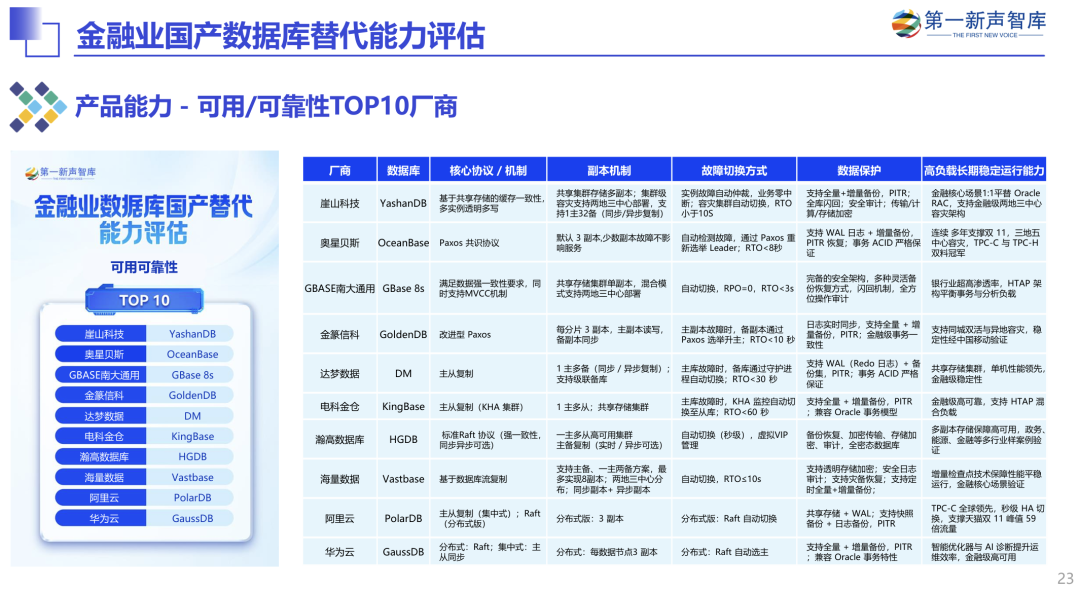Screen dimensions: 1080x594
Task: Click GBASE南大通用 in the table's vendor column
Action: click(x=340, y=288)
